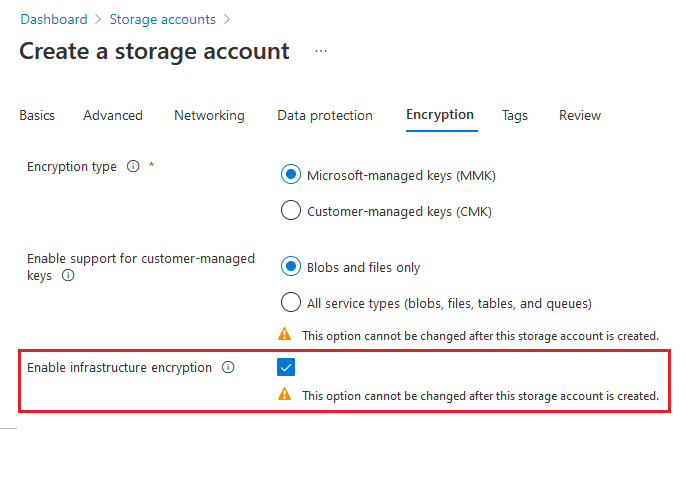Open the Review tab
685x503 pixels.
580,116
